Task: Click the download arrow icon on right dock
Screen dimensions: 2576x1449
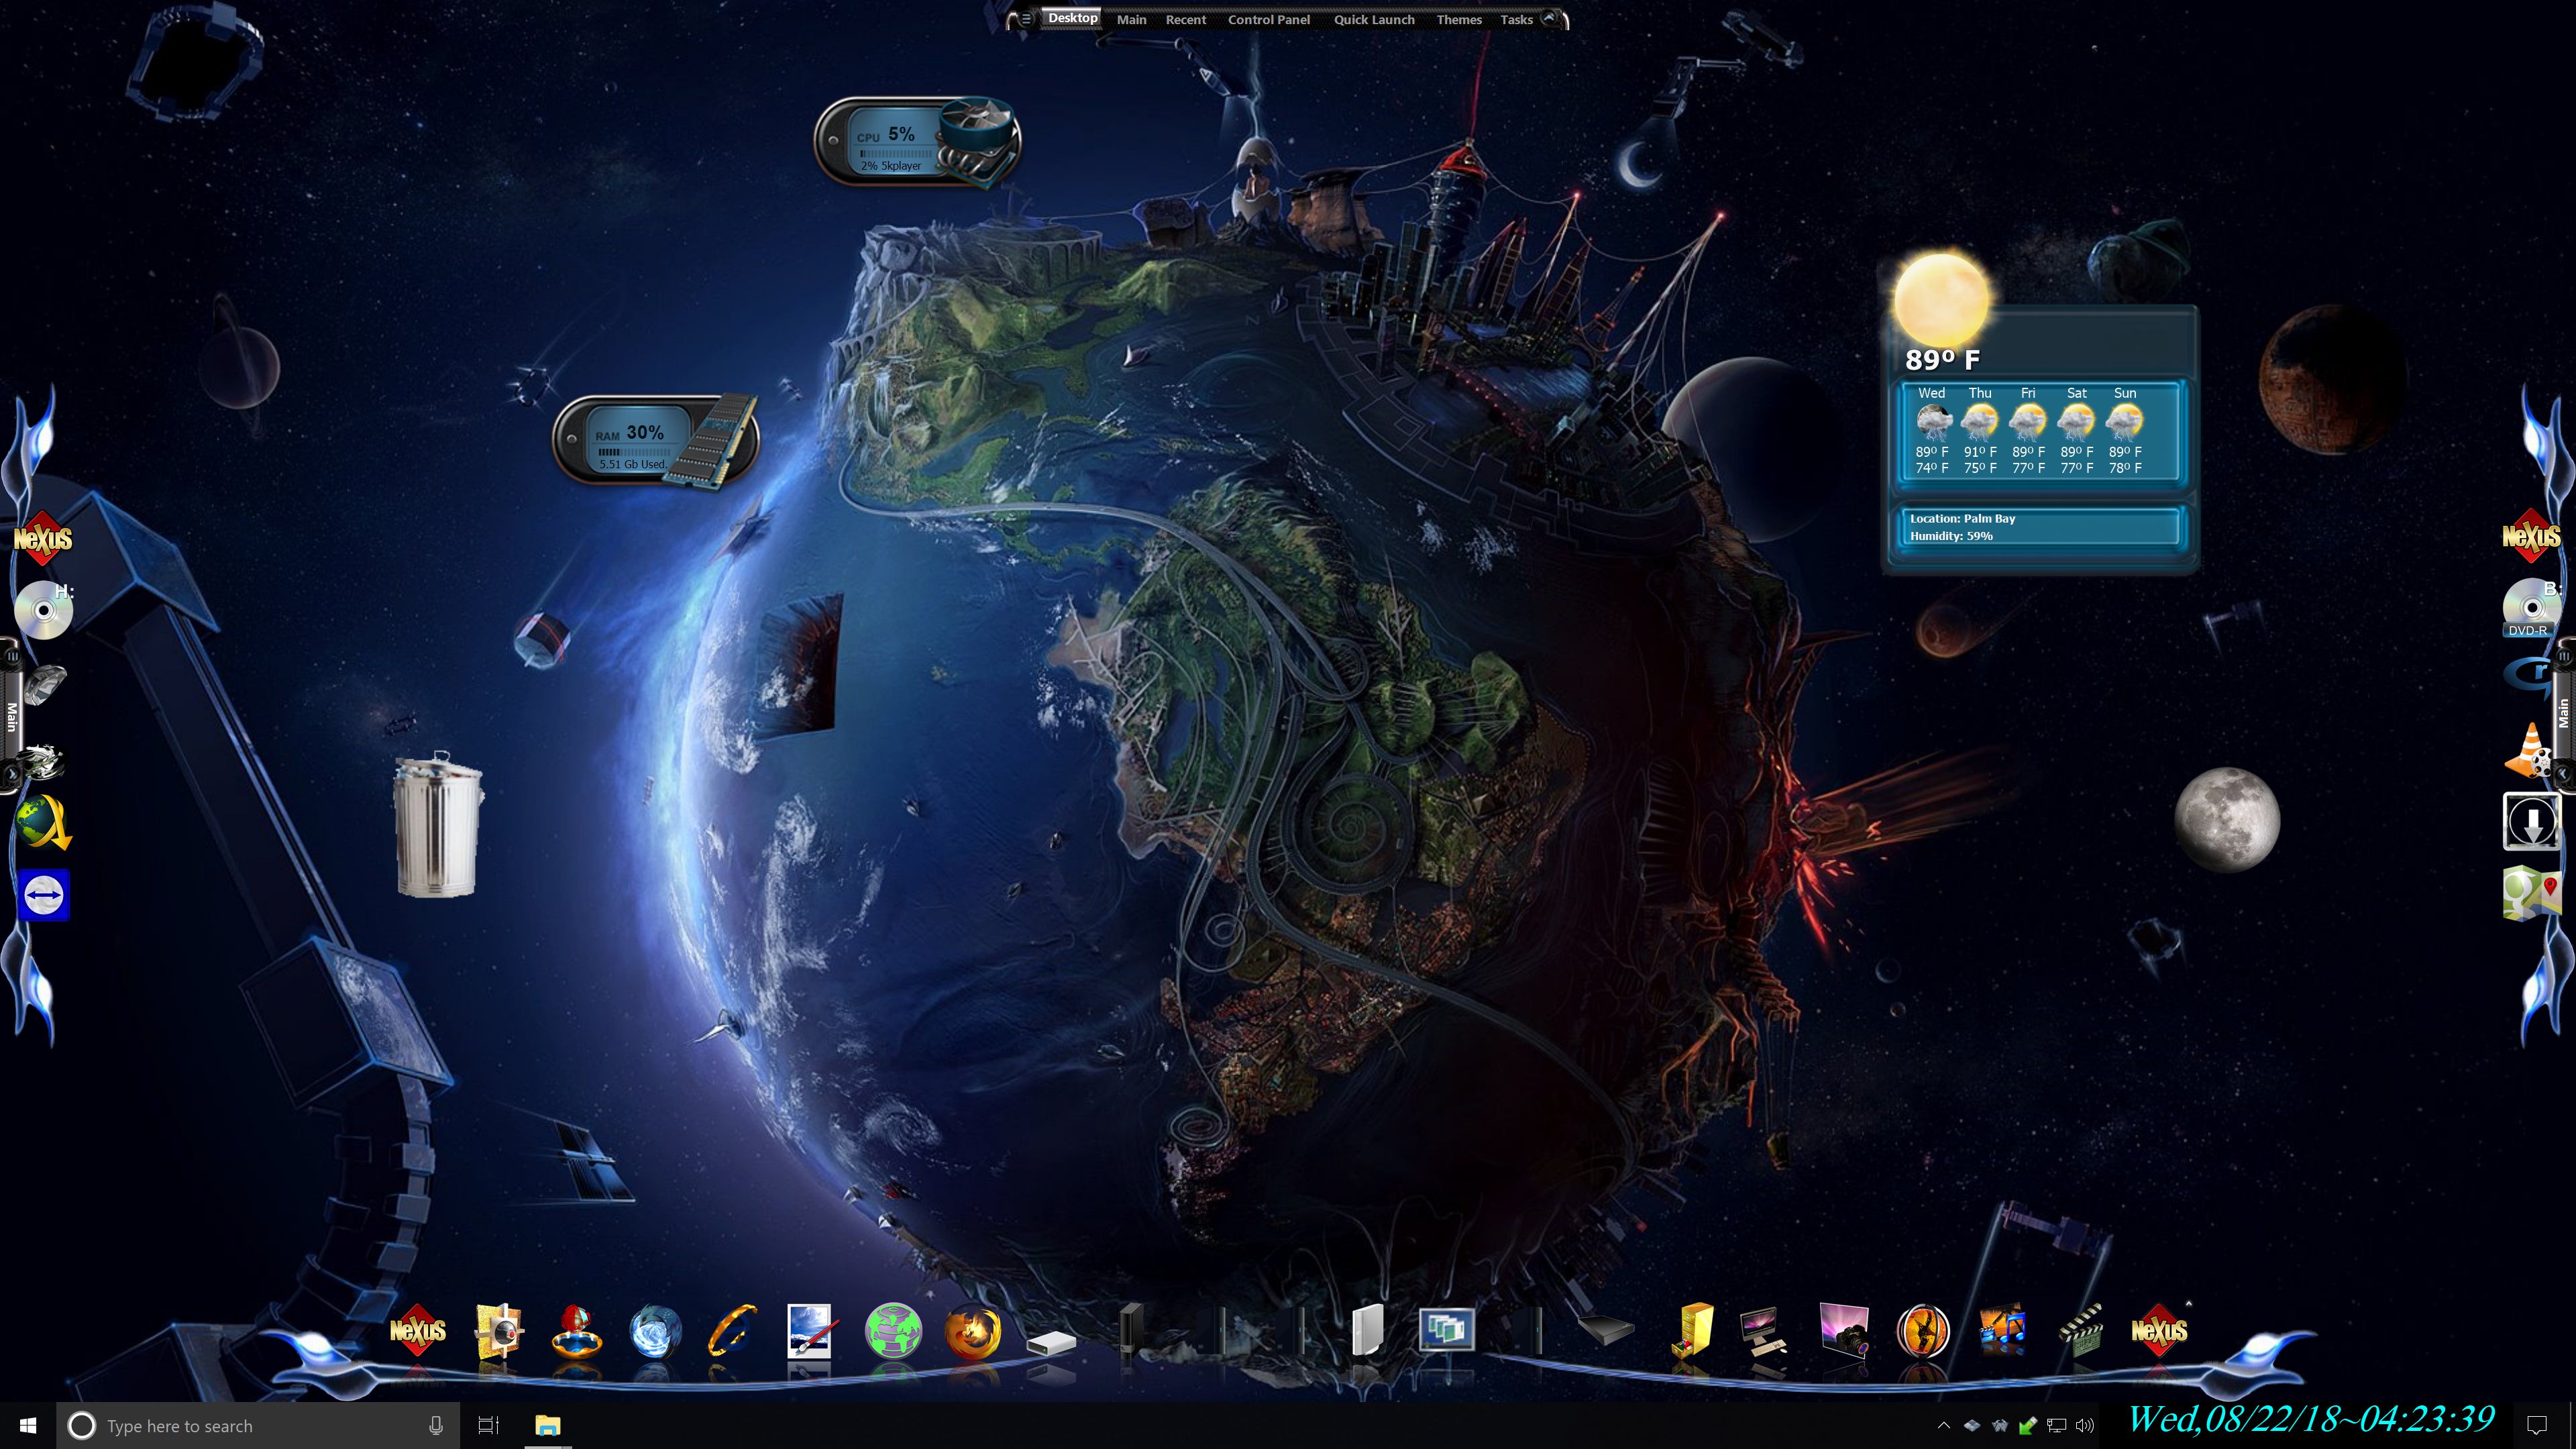Action: click(2531, 822)
